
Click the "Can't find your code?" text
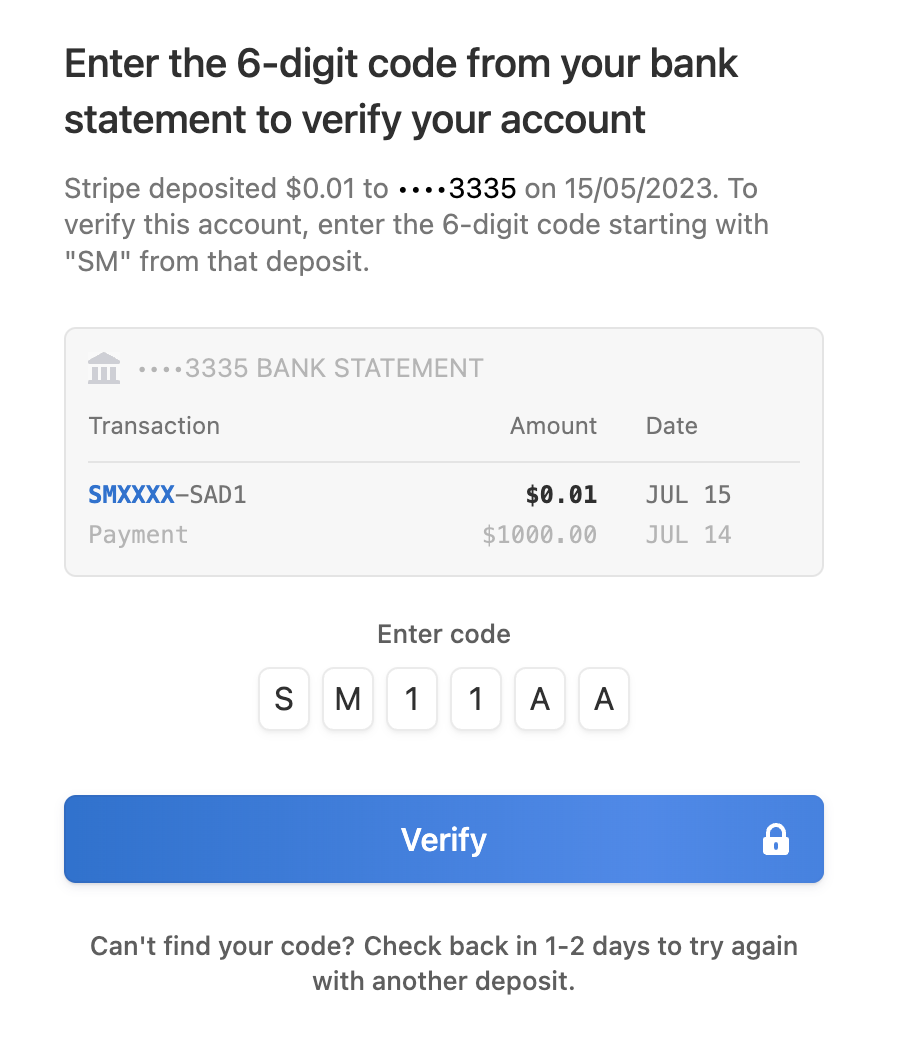(223, 946)
